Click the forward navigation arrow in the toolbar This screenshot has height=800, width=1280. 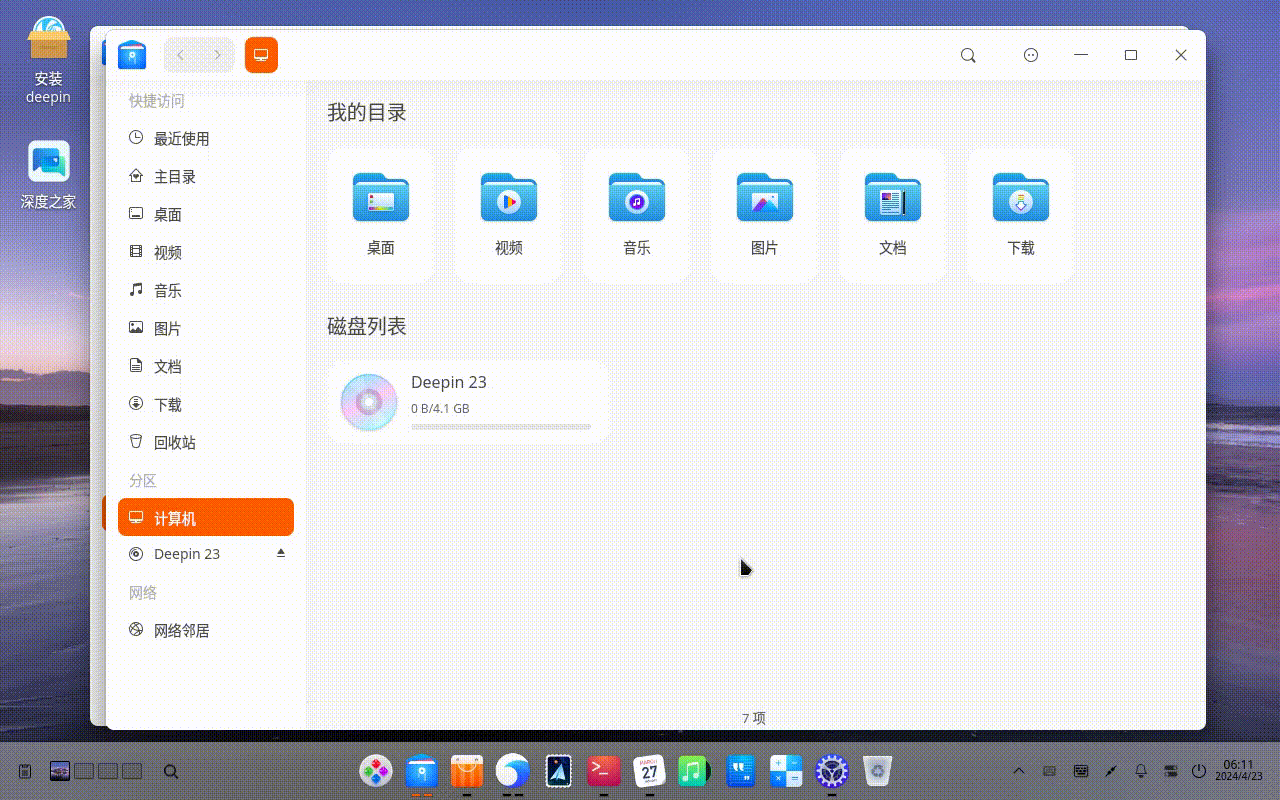click(216, 55)
